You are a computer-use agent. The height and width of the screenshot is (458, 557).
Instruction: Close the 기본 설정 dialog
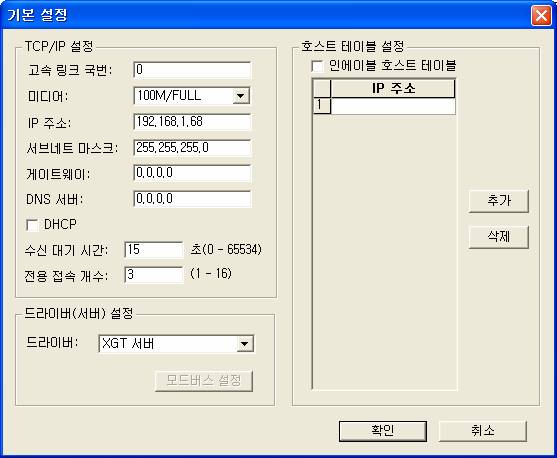(x=541, y=16)
